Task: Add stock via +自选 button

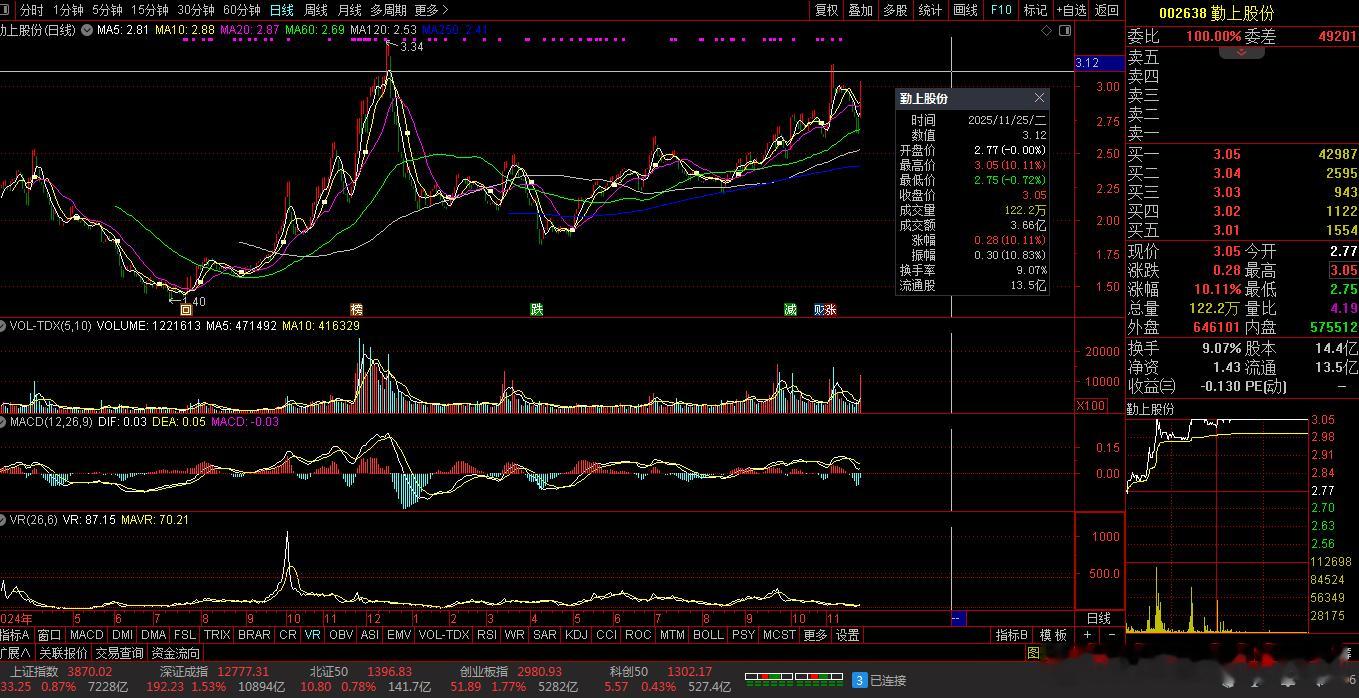Action: [x=1070, y=10]
